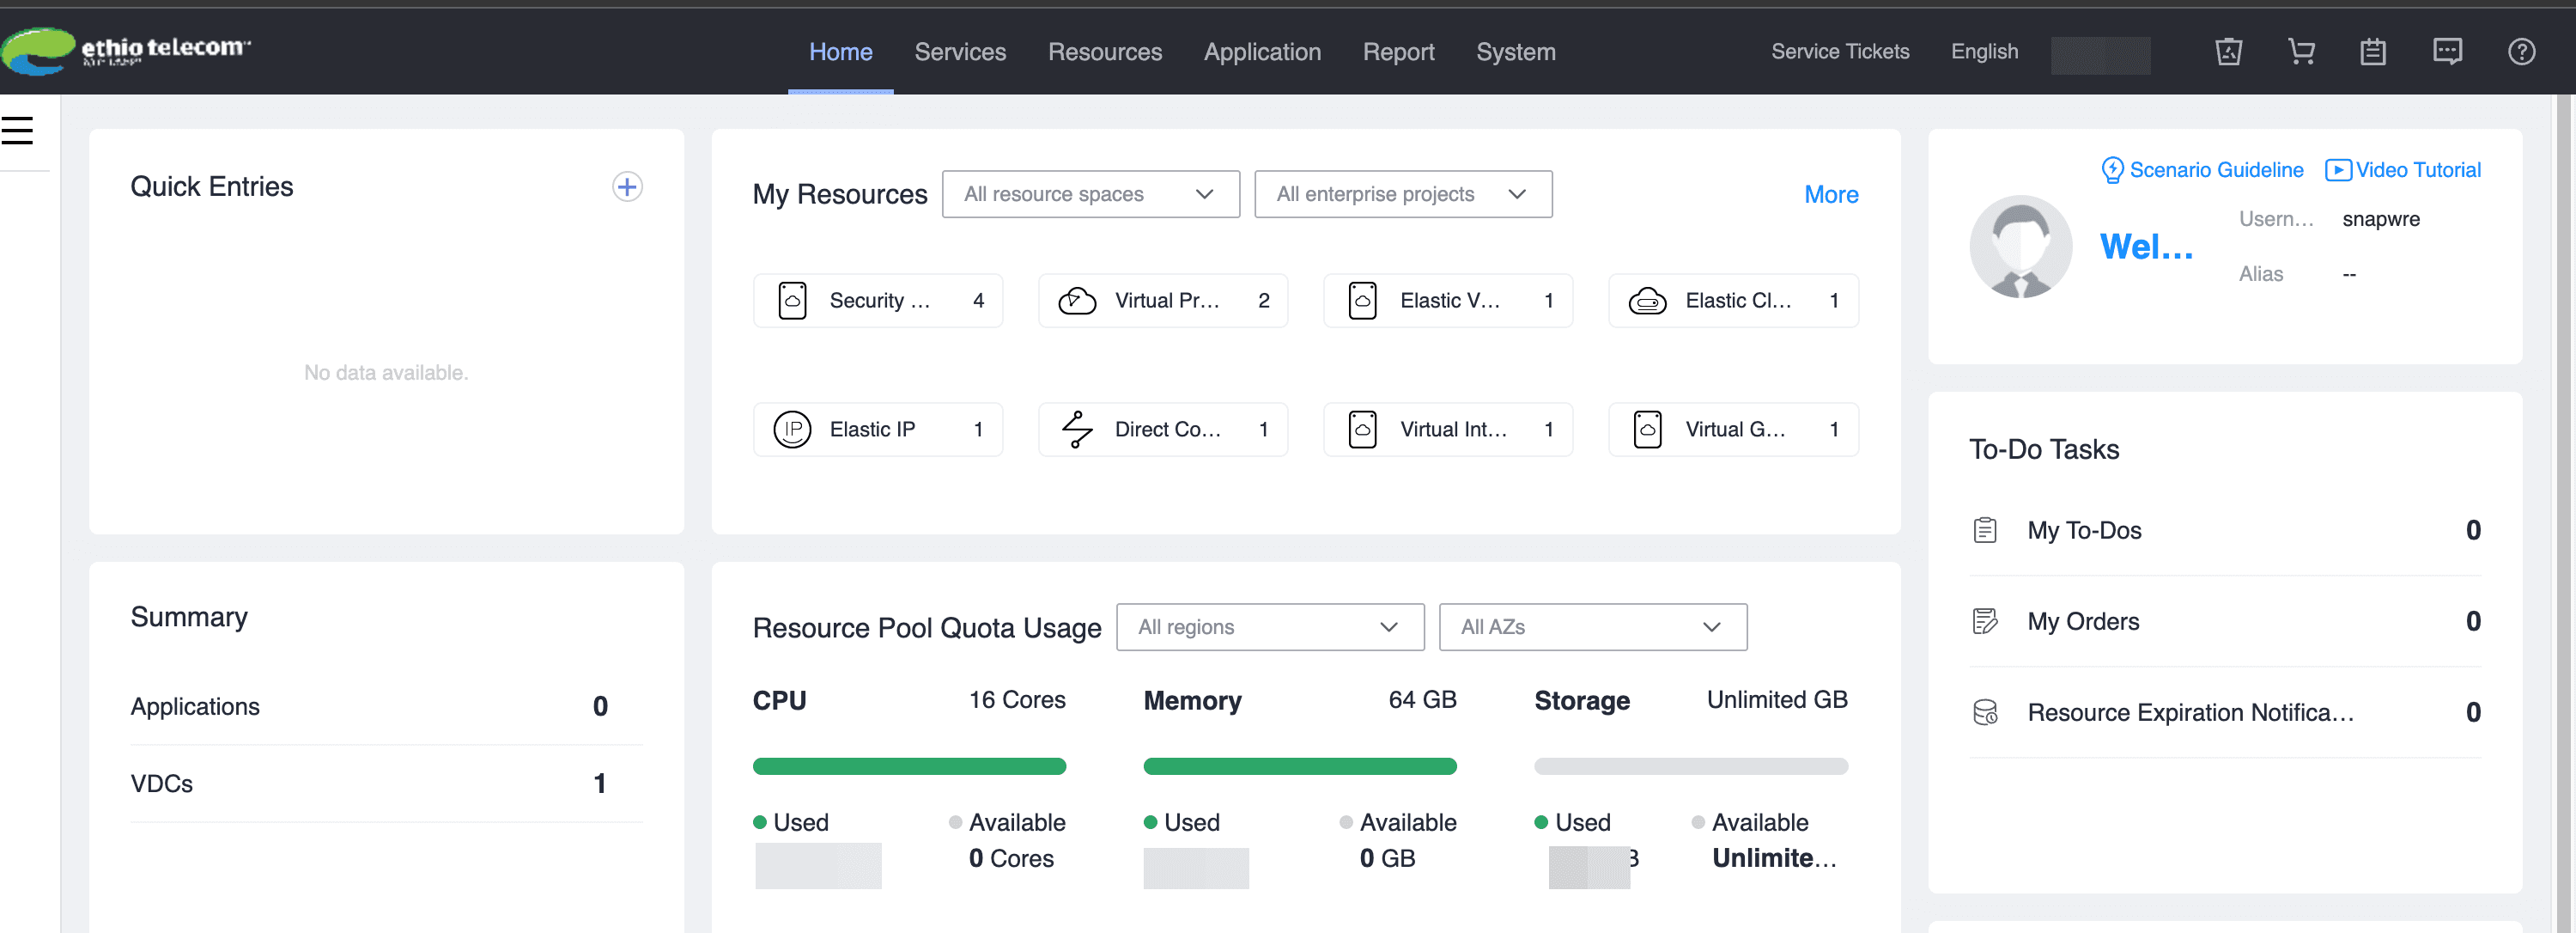Open the Services menu
2576x933 pixels.
[960, 52]
